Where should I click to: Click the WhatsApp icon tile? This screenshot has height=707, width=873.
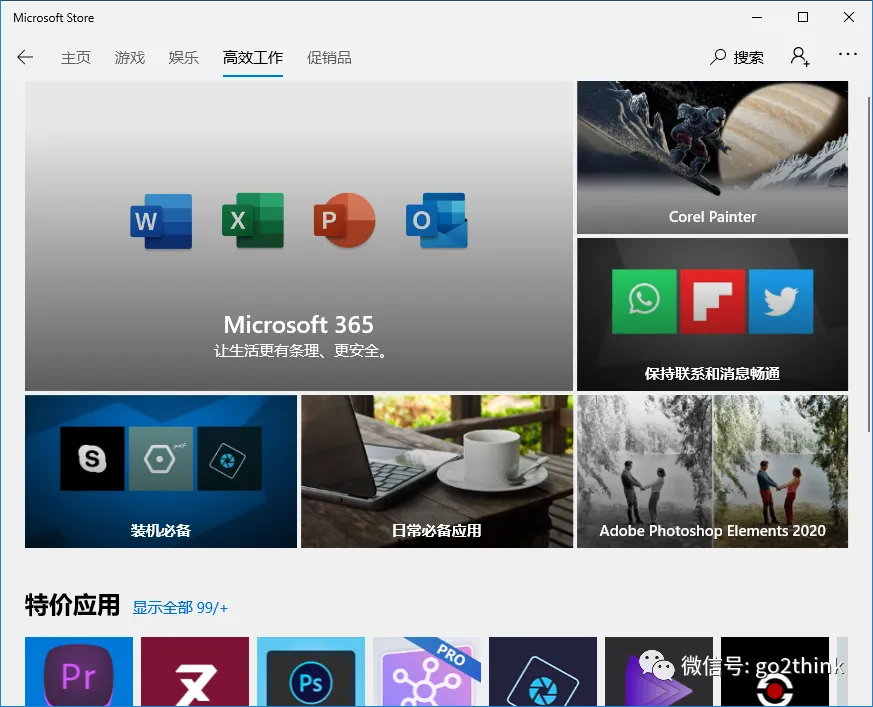644,301
